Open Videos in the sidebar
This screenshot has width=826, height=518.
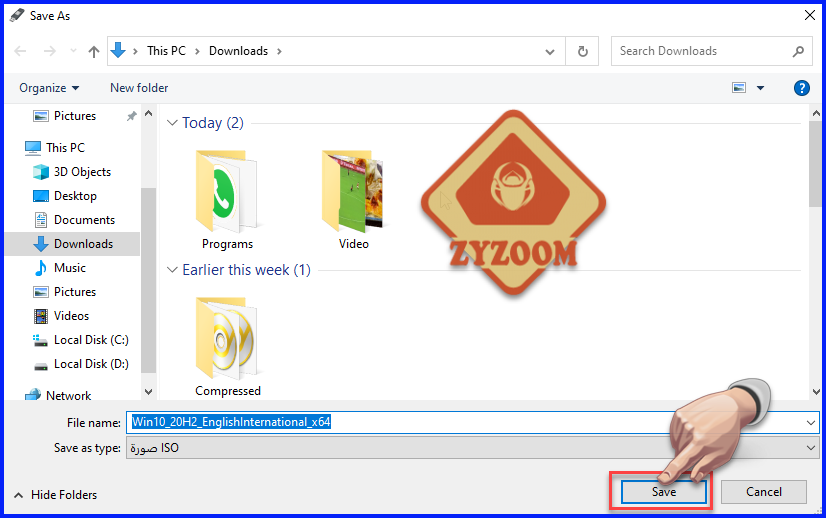pos(71,316)
